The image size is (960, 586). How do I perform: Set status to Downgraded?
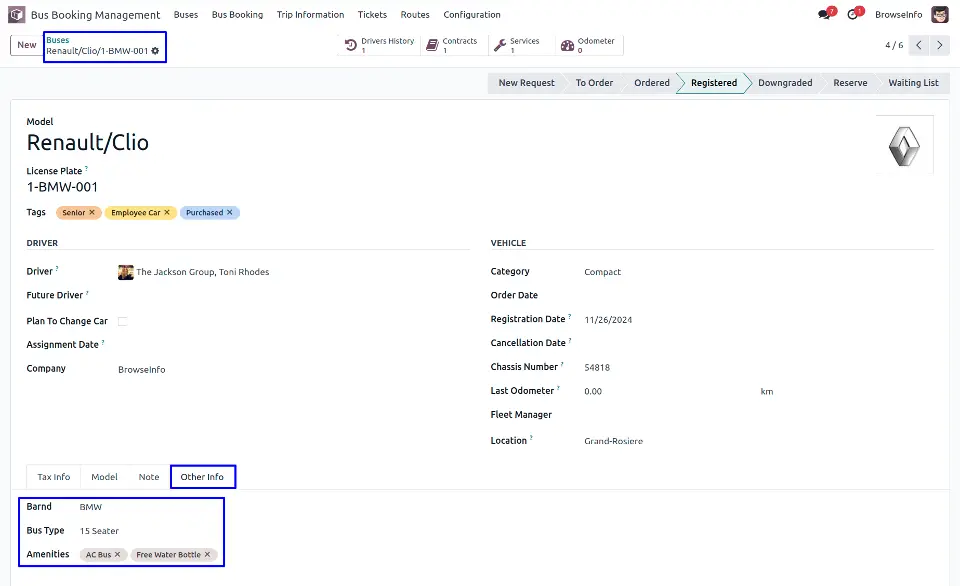point(786,83)
